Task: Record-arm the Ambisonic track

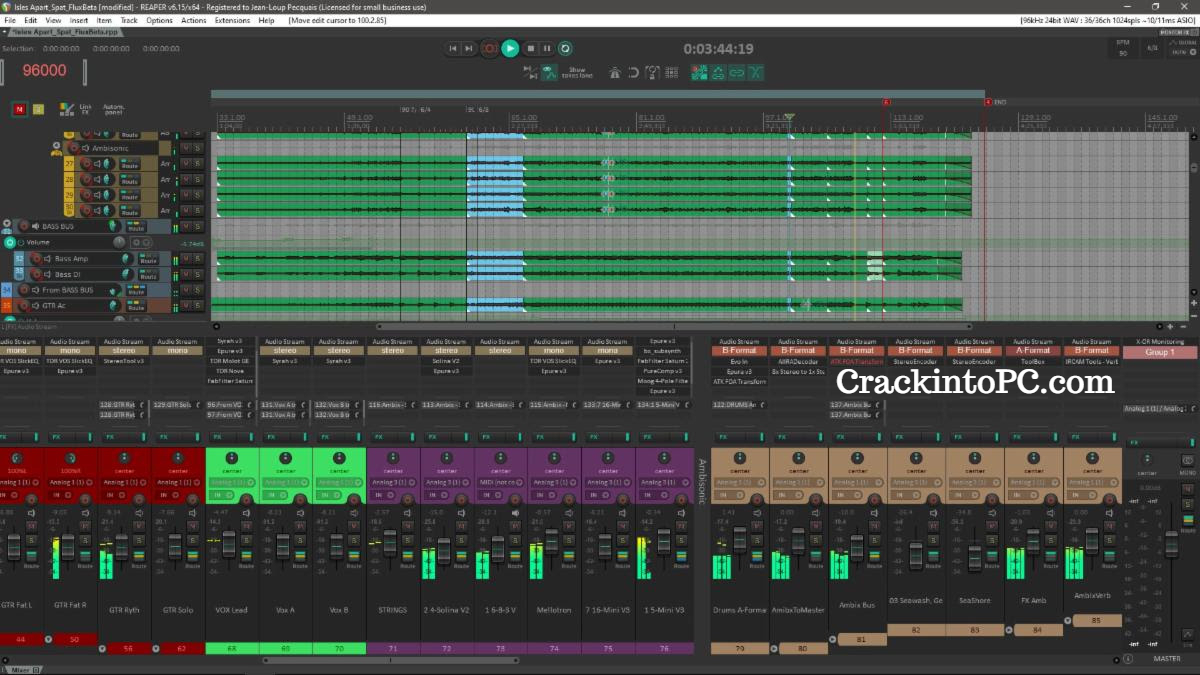Action: tap(72, 148)
